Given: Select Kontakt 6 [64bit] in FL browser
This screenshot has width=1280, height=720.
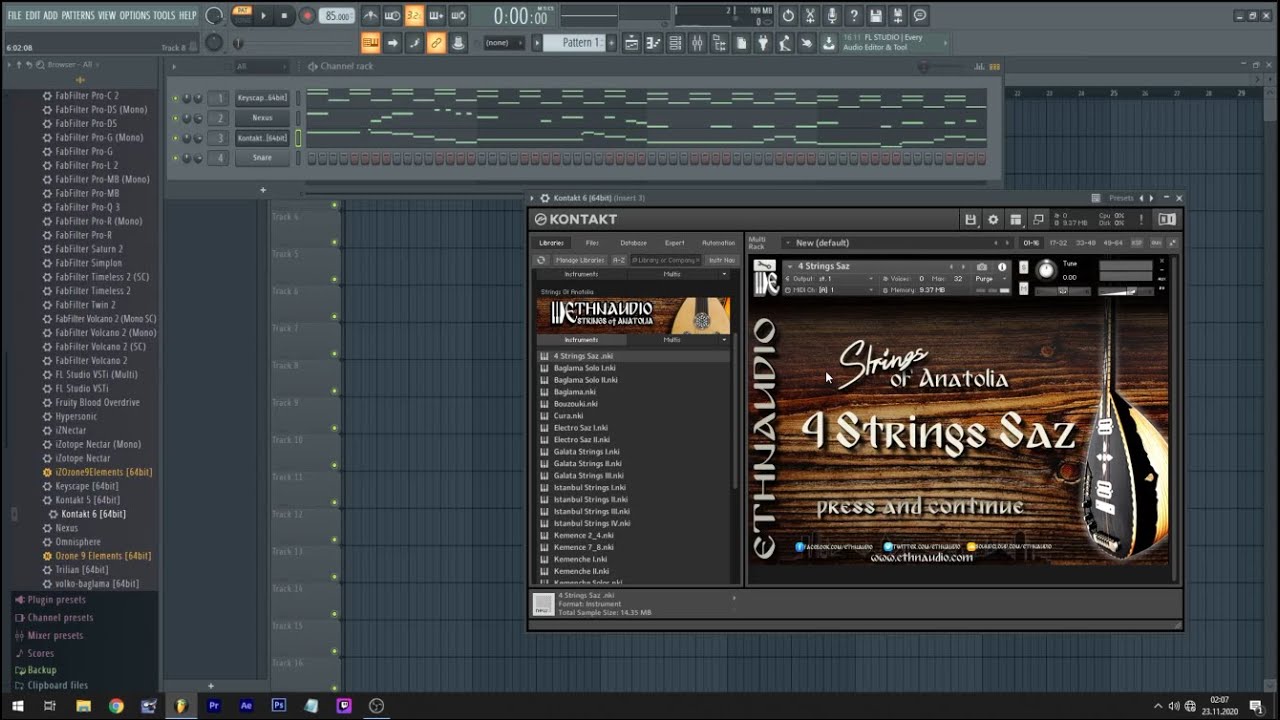Looking at the screenshot, I should [x=93, y=514].
